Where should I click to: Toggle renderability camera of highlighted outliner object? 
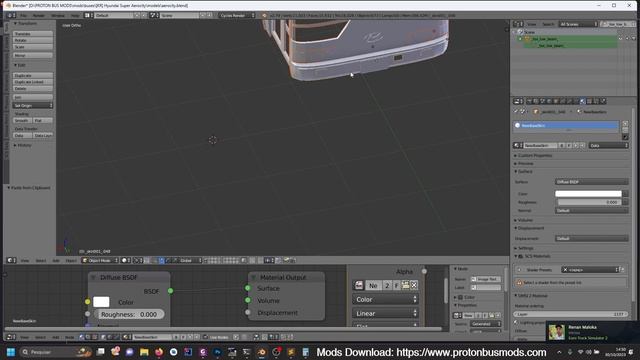[x=634, y=39]
